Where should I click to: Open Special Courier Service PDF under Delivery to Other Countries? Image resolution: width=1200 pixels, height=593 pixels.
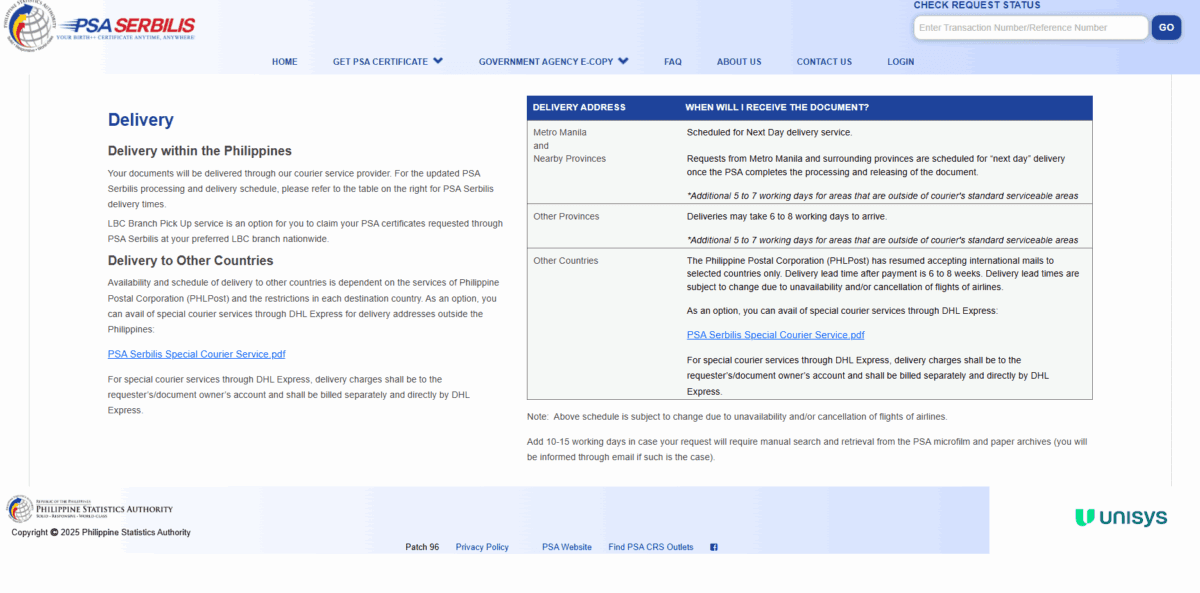pos(196,354)
